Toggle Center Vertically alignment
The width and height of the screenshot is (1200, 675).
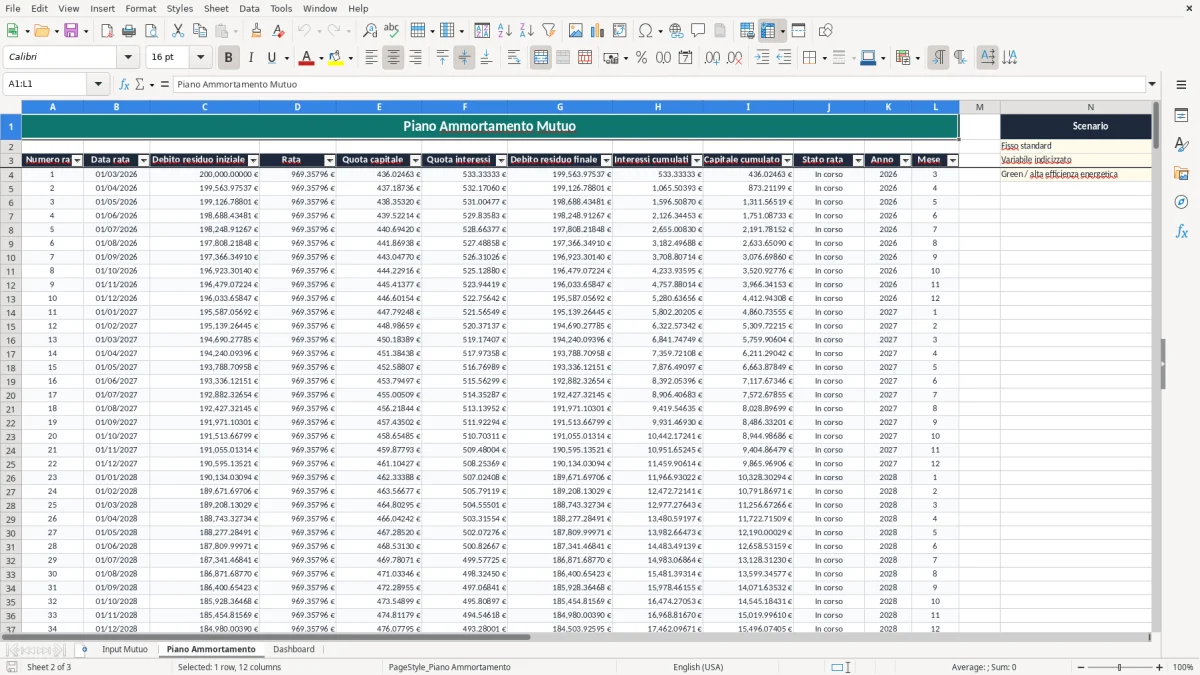(x=464, y=58)
